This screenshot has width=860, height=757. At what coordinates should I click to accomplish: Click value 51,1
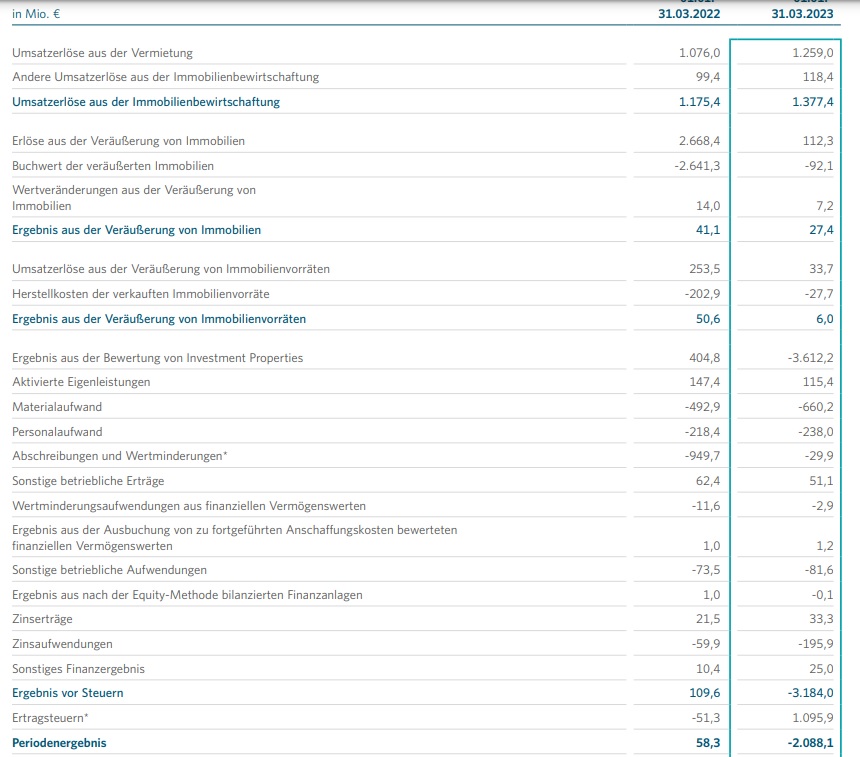click(x=821, y=481)
